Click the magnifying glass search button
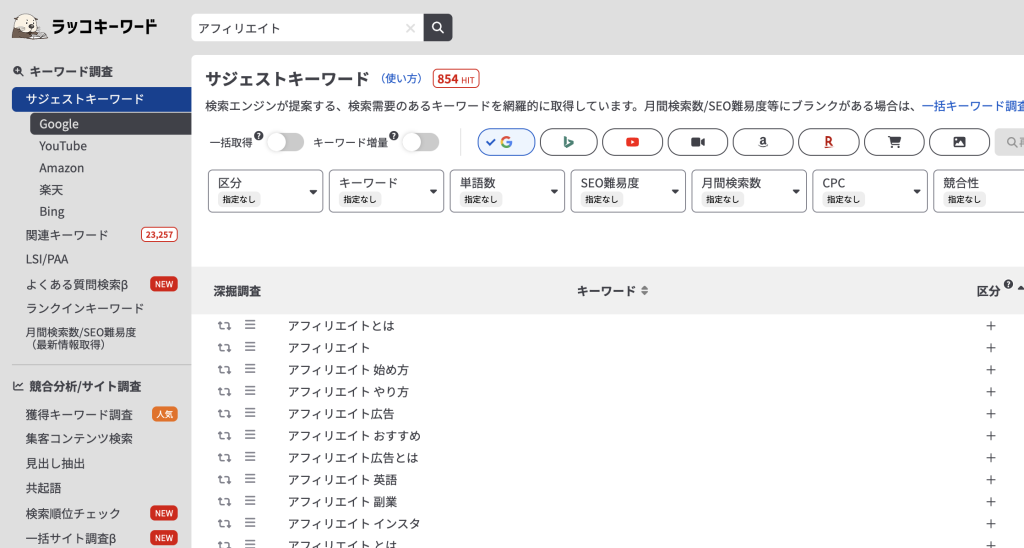 click(438, 28)
